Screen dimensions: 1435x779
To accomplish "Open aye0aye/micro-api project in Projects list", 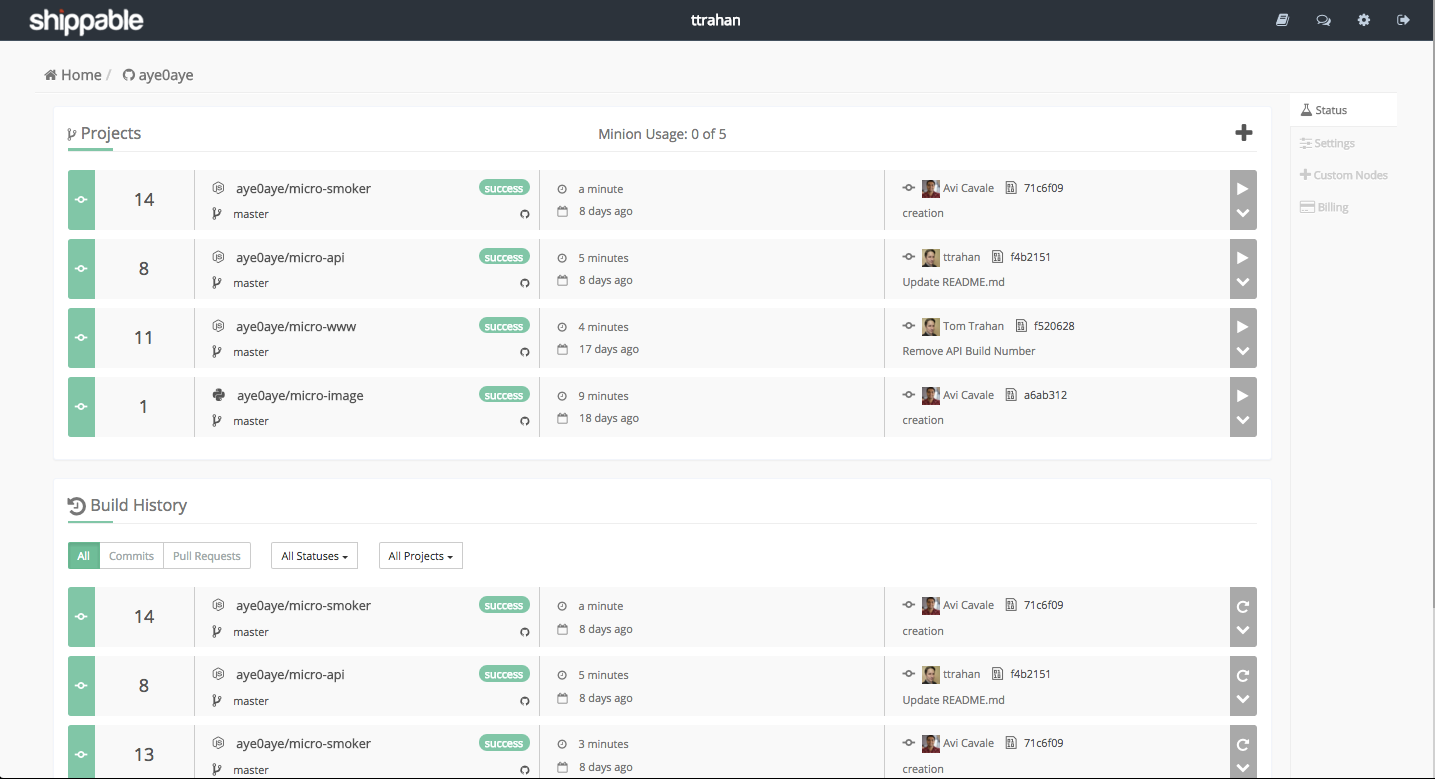I will click(290, 257).
